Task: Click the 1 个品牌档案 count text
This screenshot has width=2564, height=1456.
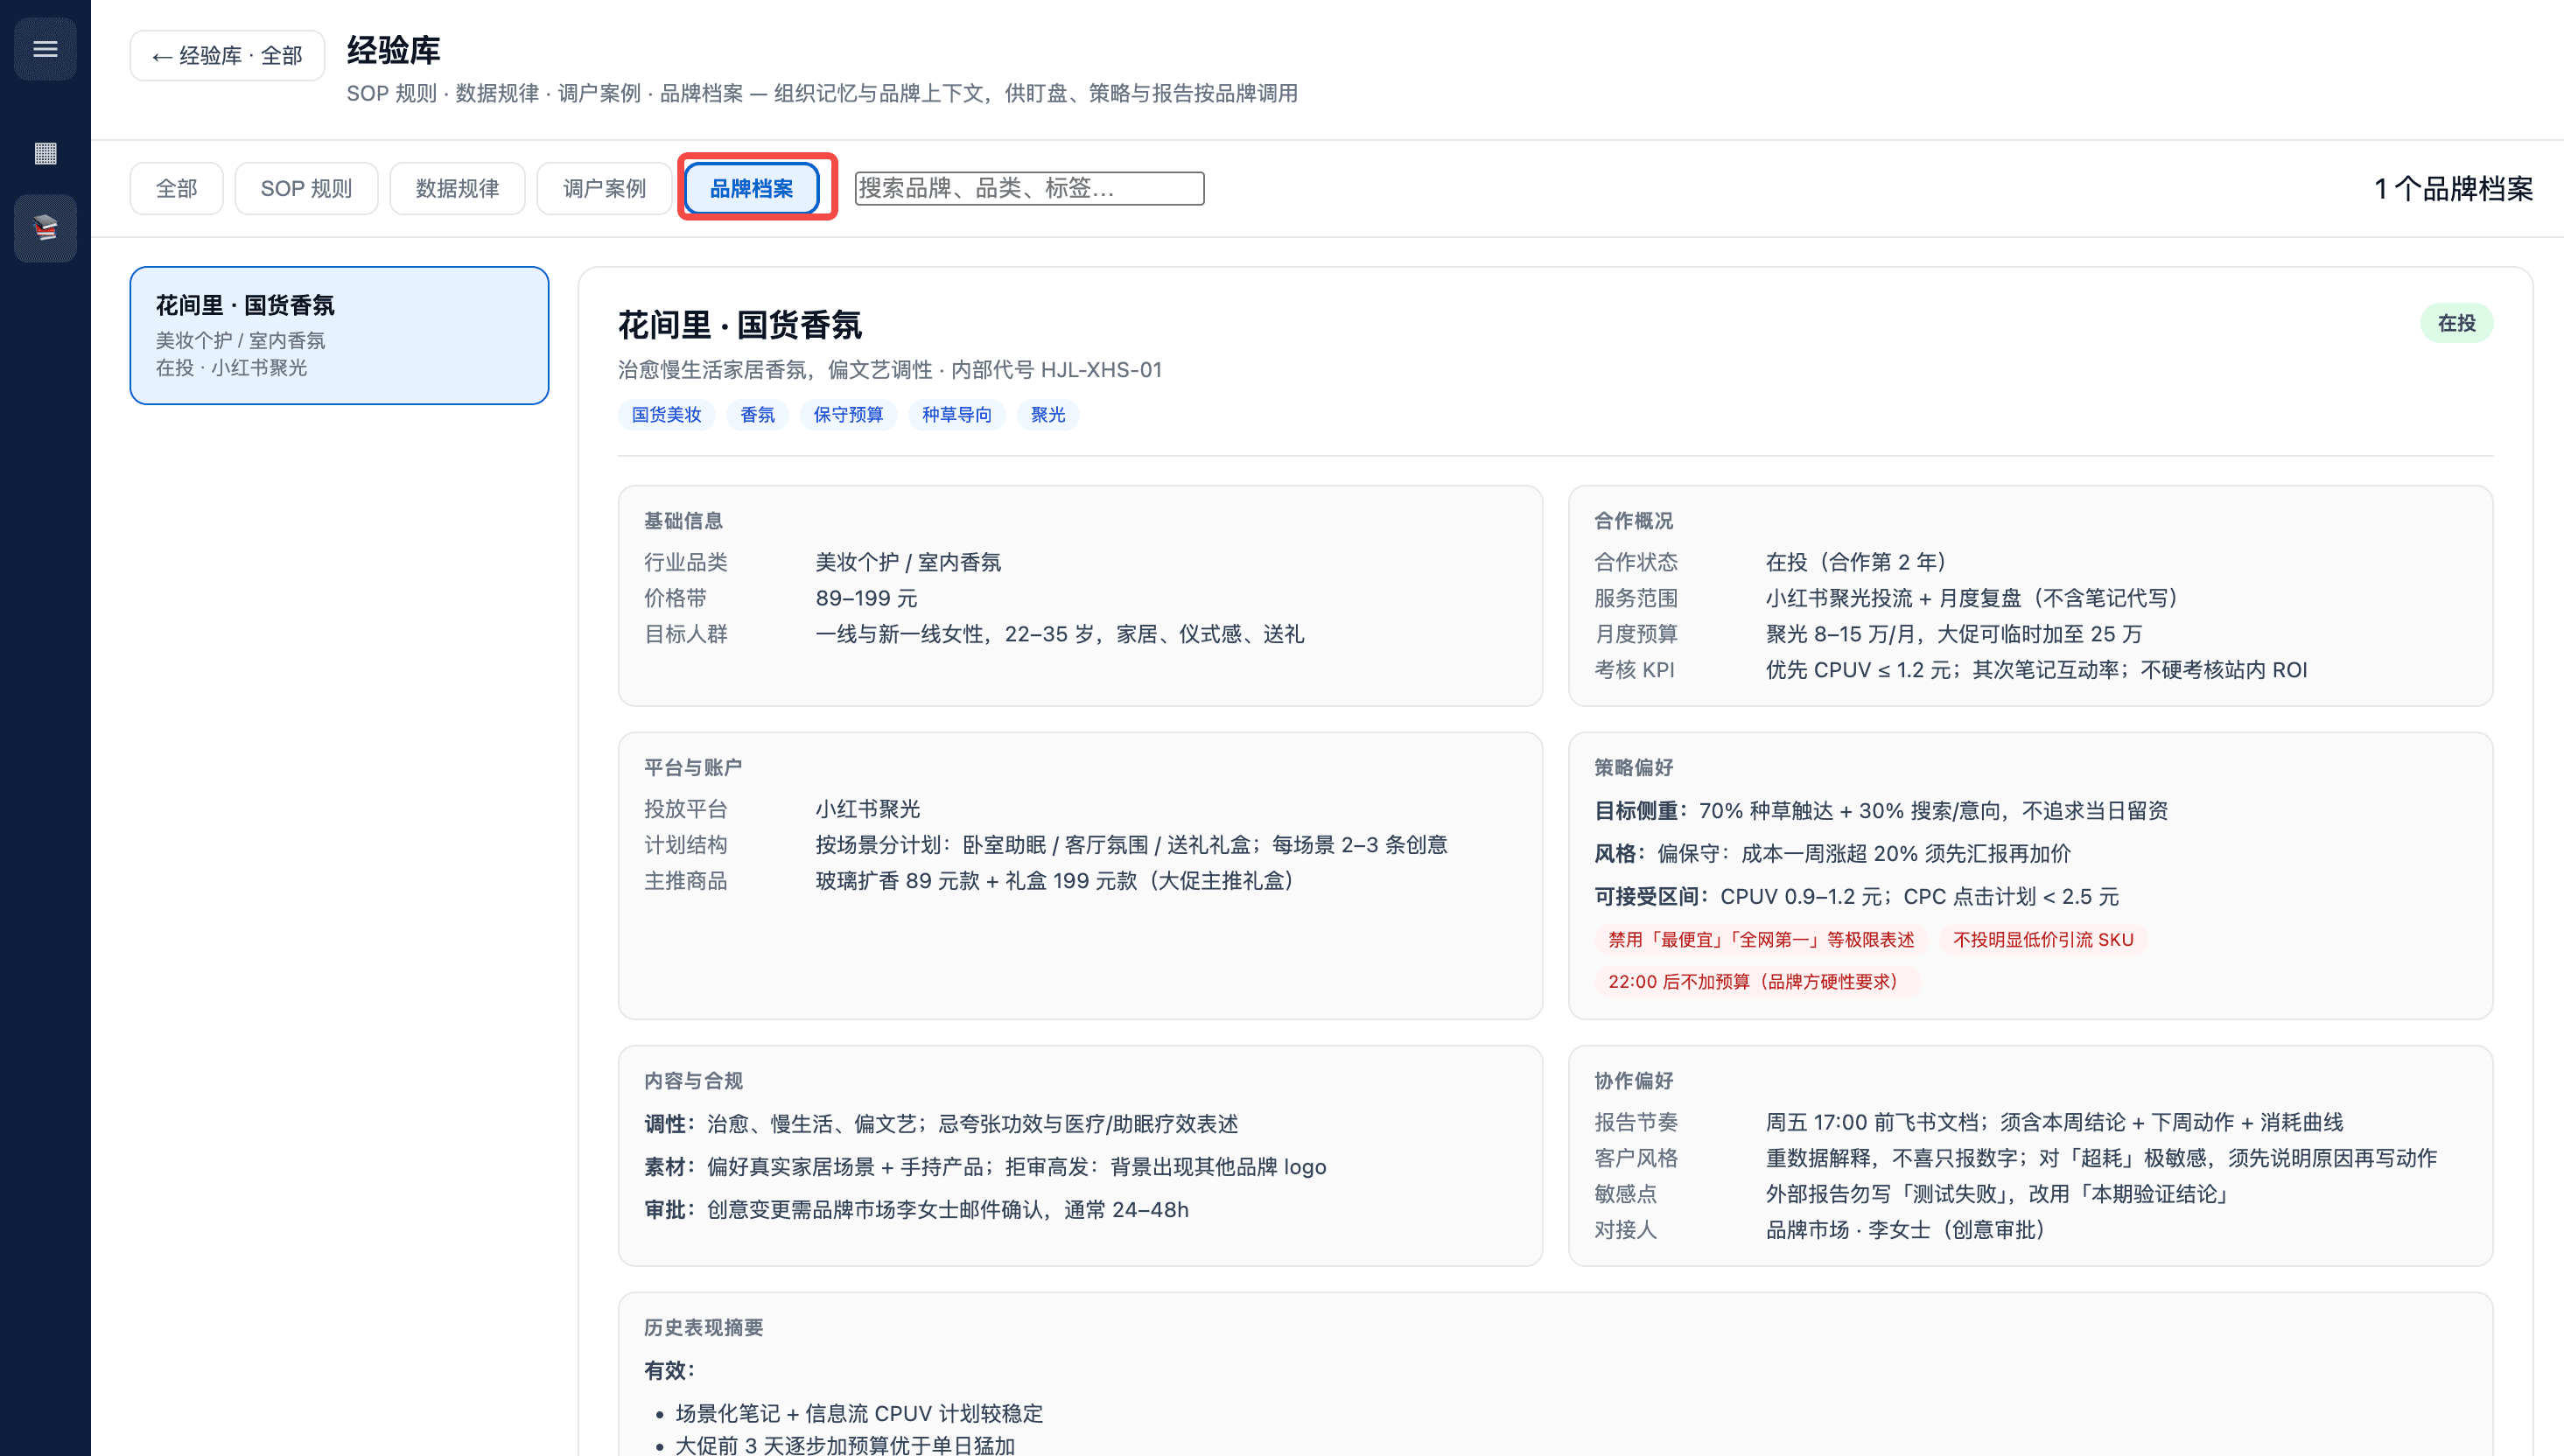Action: tap(2453, 188)
